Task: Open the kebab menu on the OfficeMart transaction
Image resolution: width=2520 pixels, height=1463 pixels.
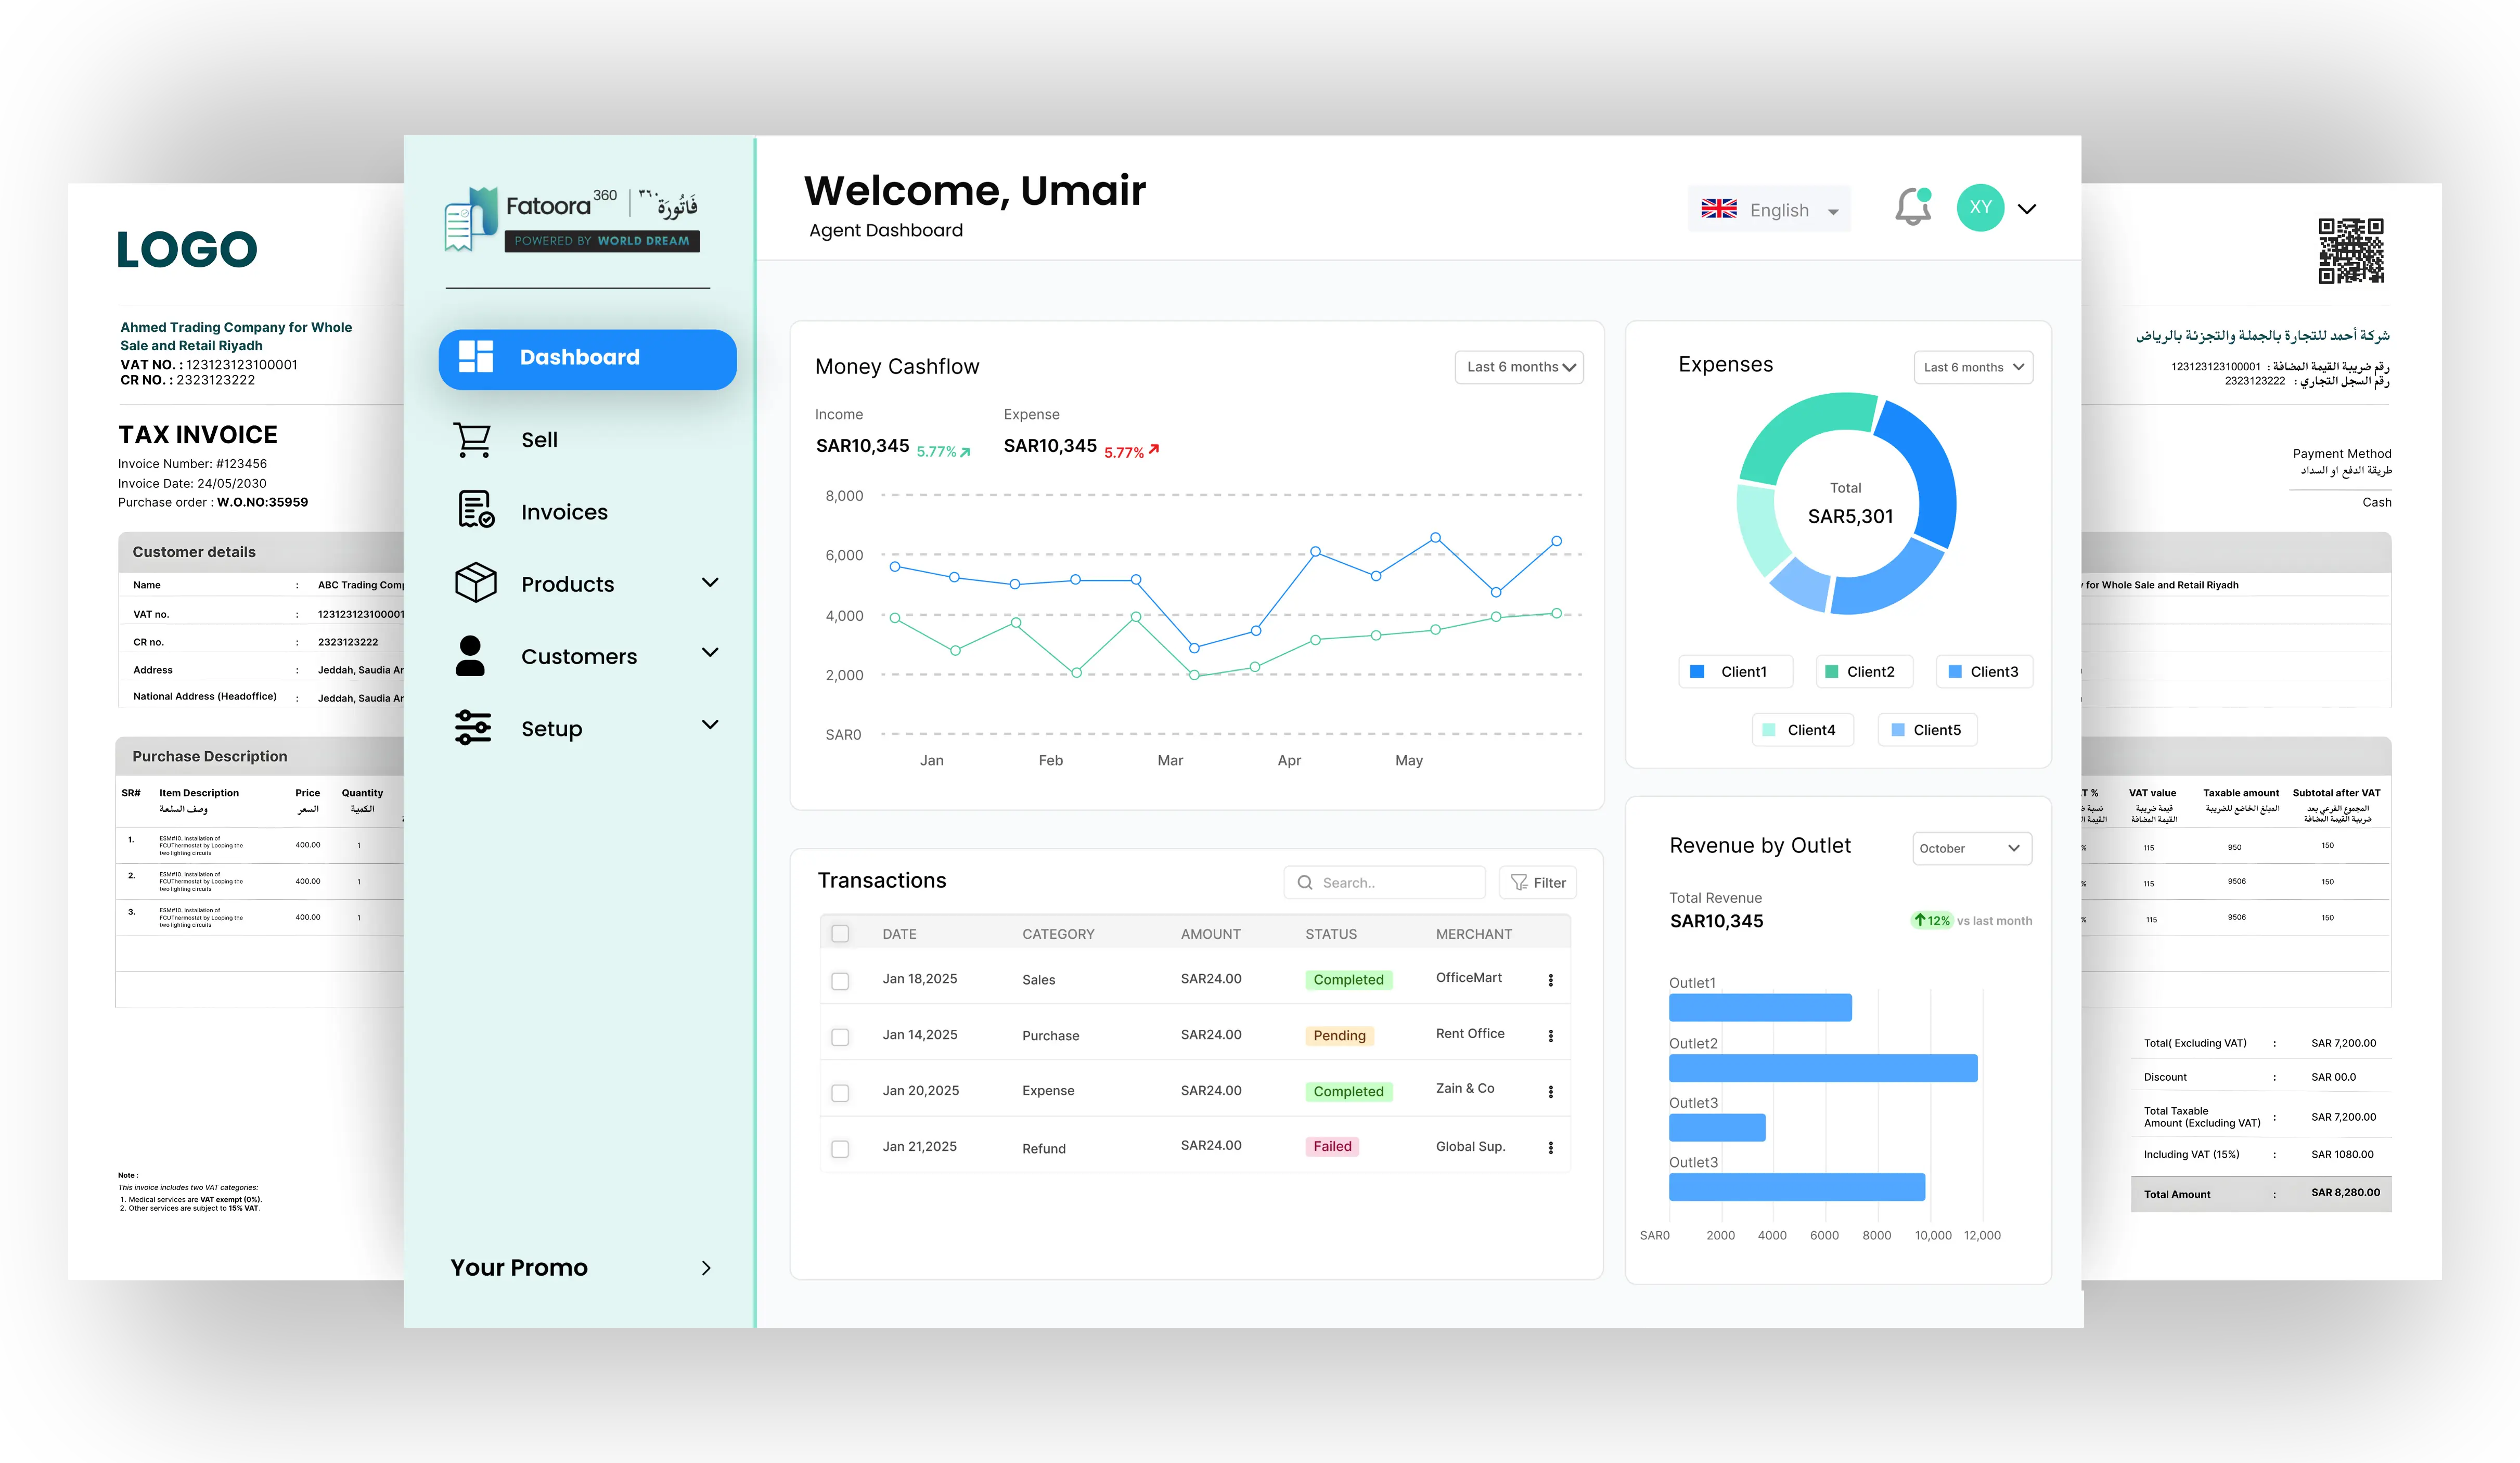Action: pos(1551,980)
